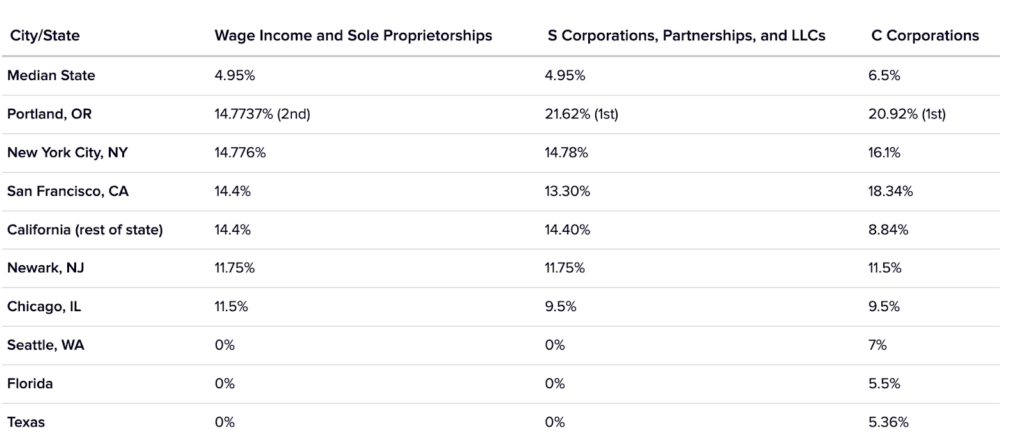This screenshot has width=1024, height=447.
Task: Select the New York City, NY row label
Action: click(x=68, y=152)
